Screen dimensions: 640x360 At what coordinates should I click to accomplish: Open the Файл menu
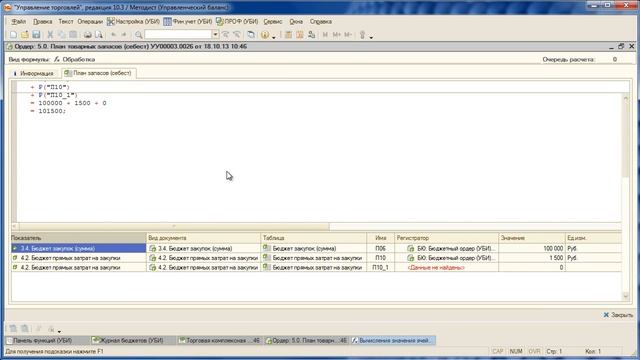coord(19,22)
